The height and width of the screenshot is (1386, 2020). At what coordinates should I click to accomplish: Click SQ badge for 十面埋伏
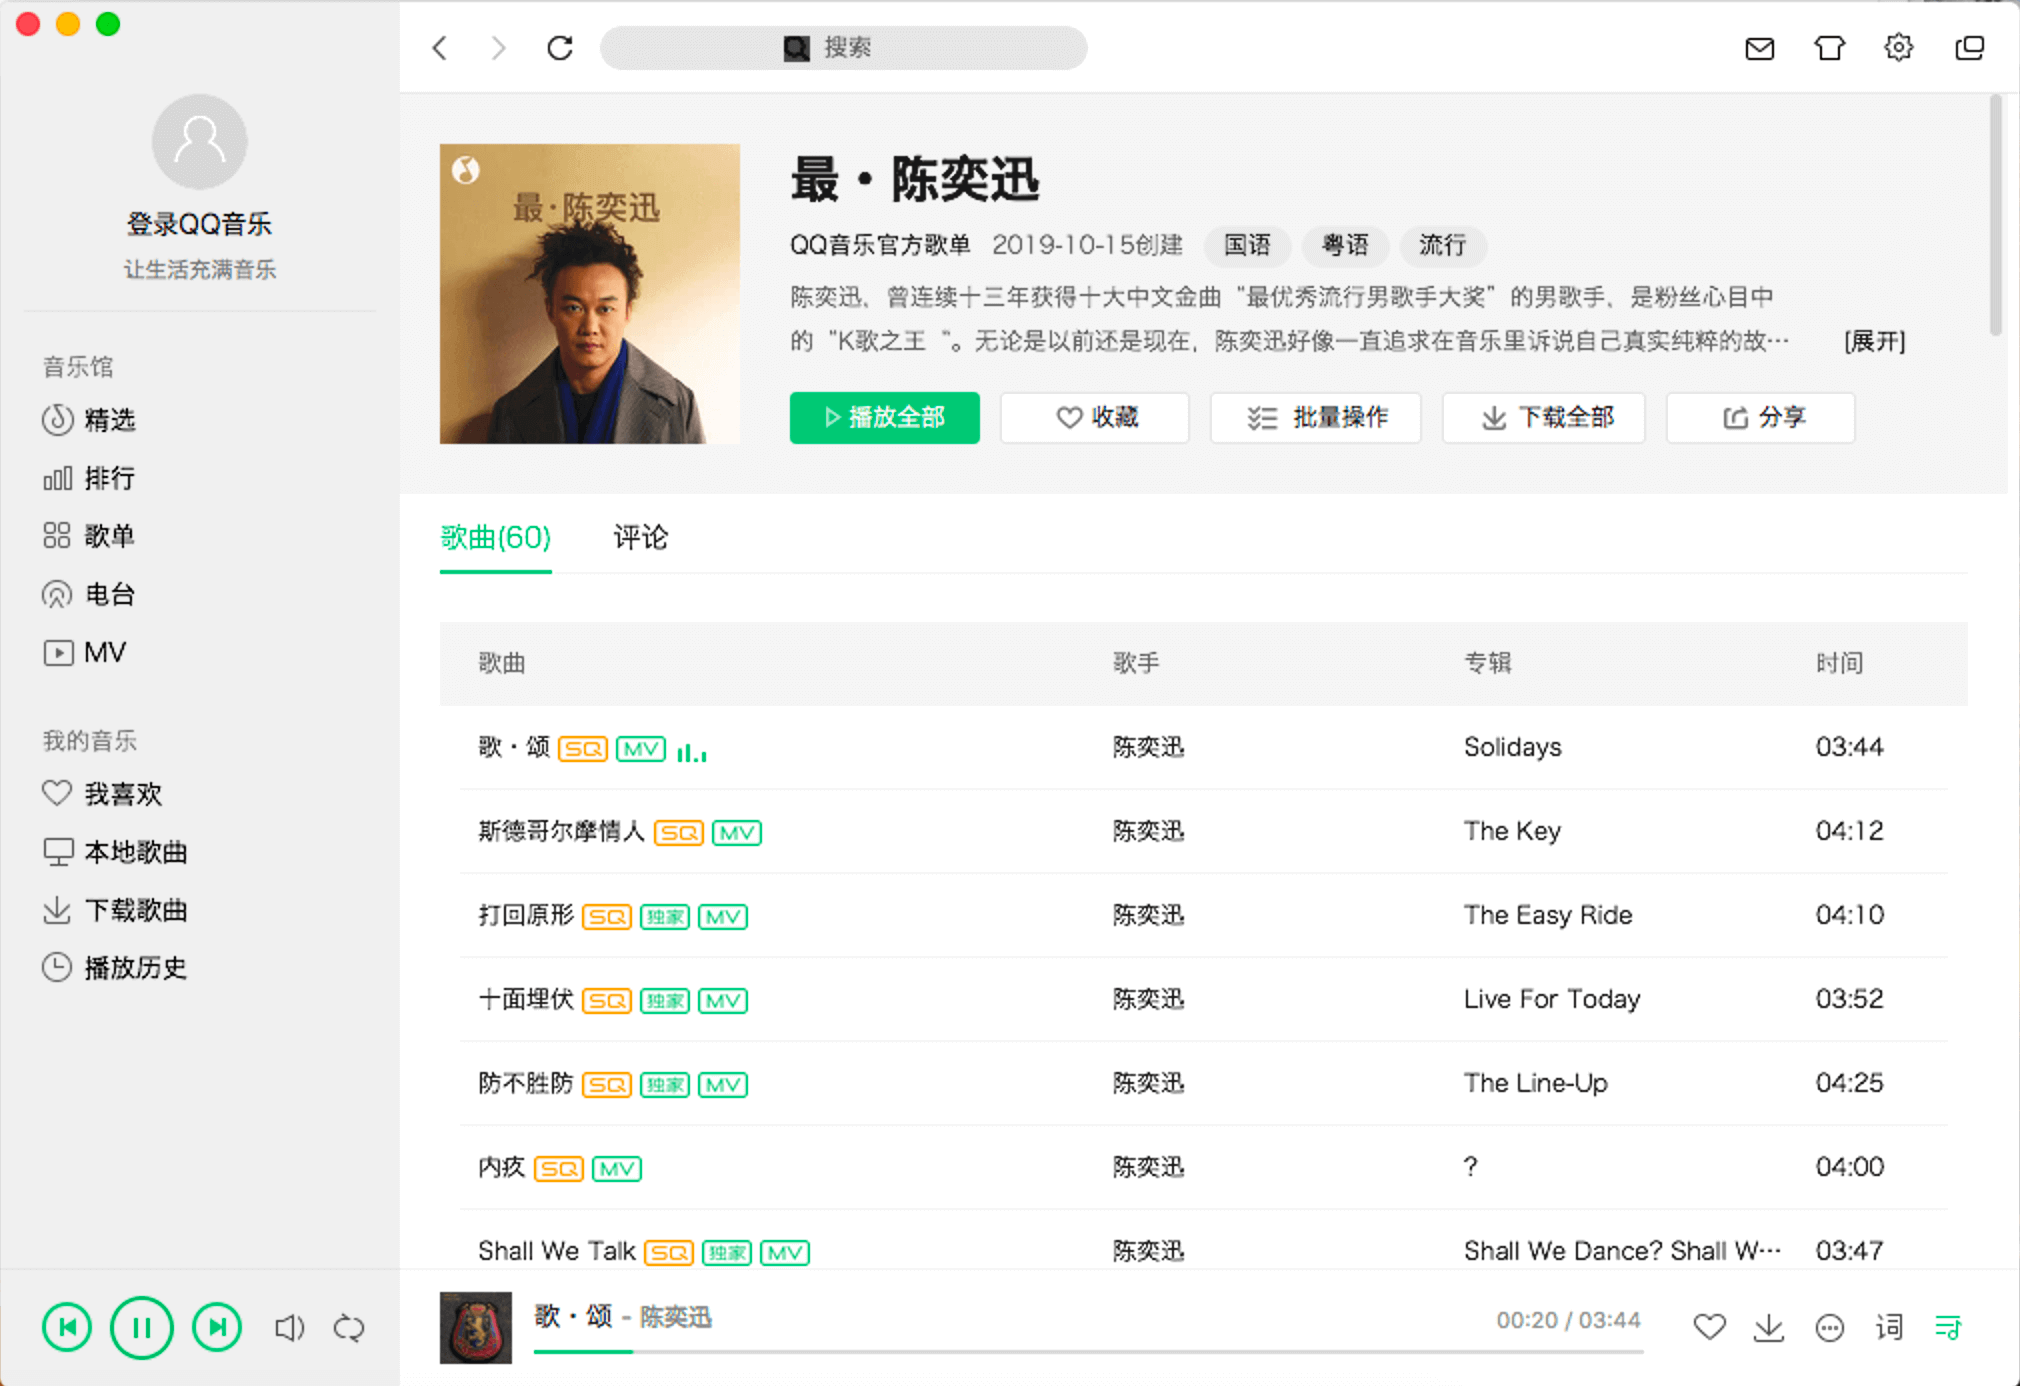[x=607, y=1001]
